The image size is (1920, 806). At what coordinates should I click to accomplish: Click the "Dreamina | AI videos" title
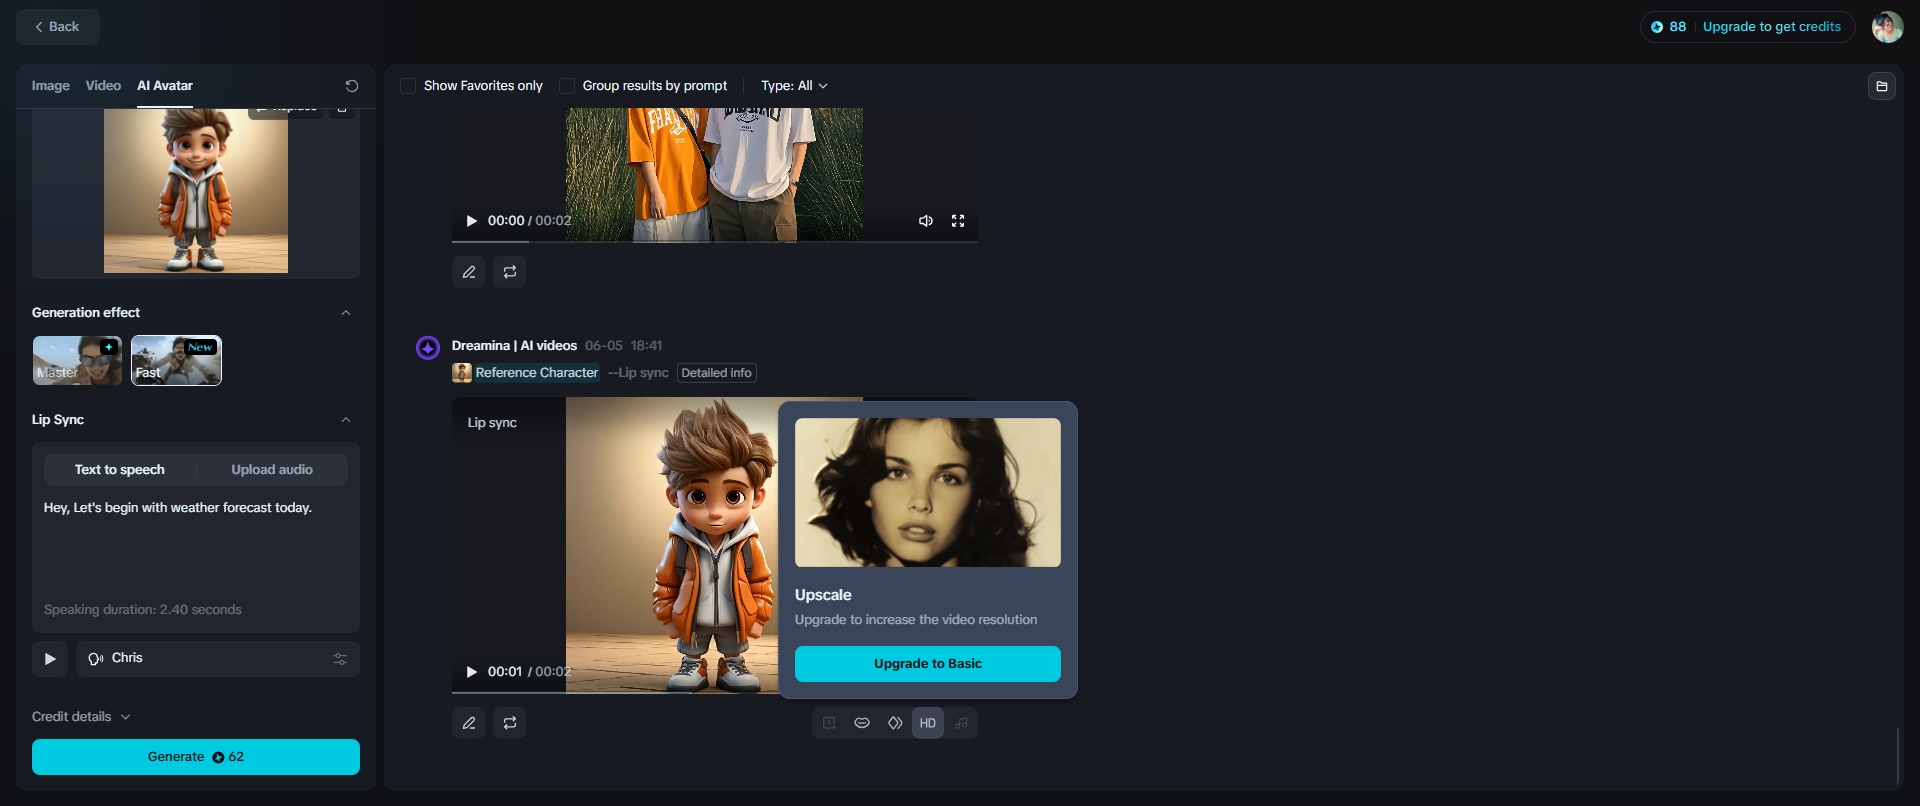click(x=514, y=346)
